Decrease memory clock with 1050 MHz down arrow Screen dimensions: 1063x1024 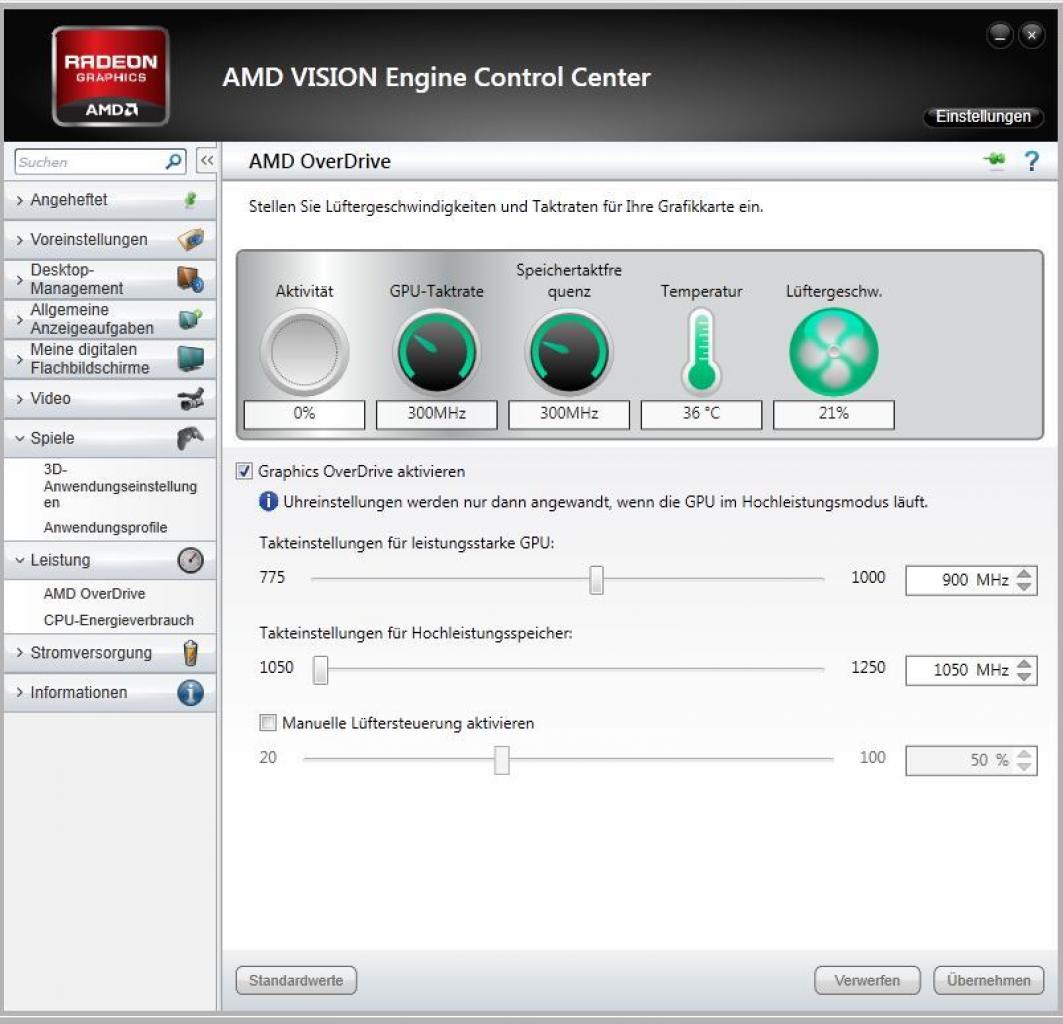1024,677
